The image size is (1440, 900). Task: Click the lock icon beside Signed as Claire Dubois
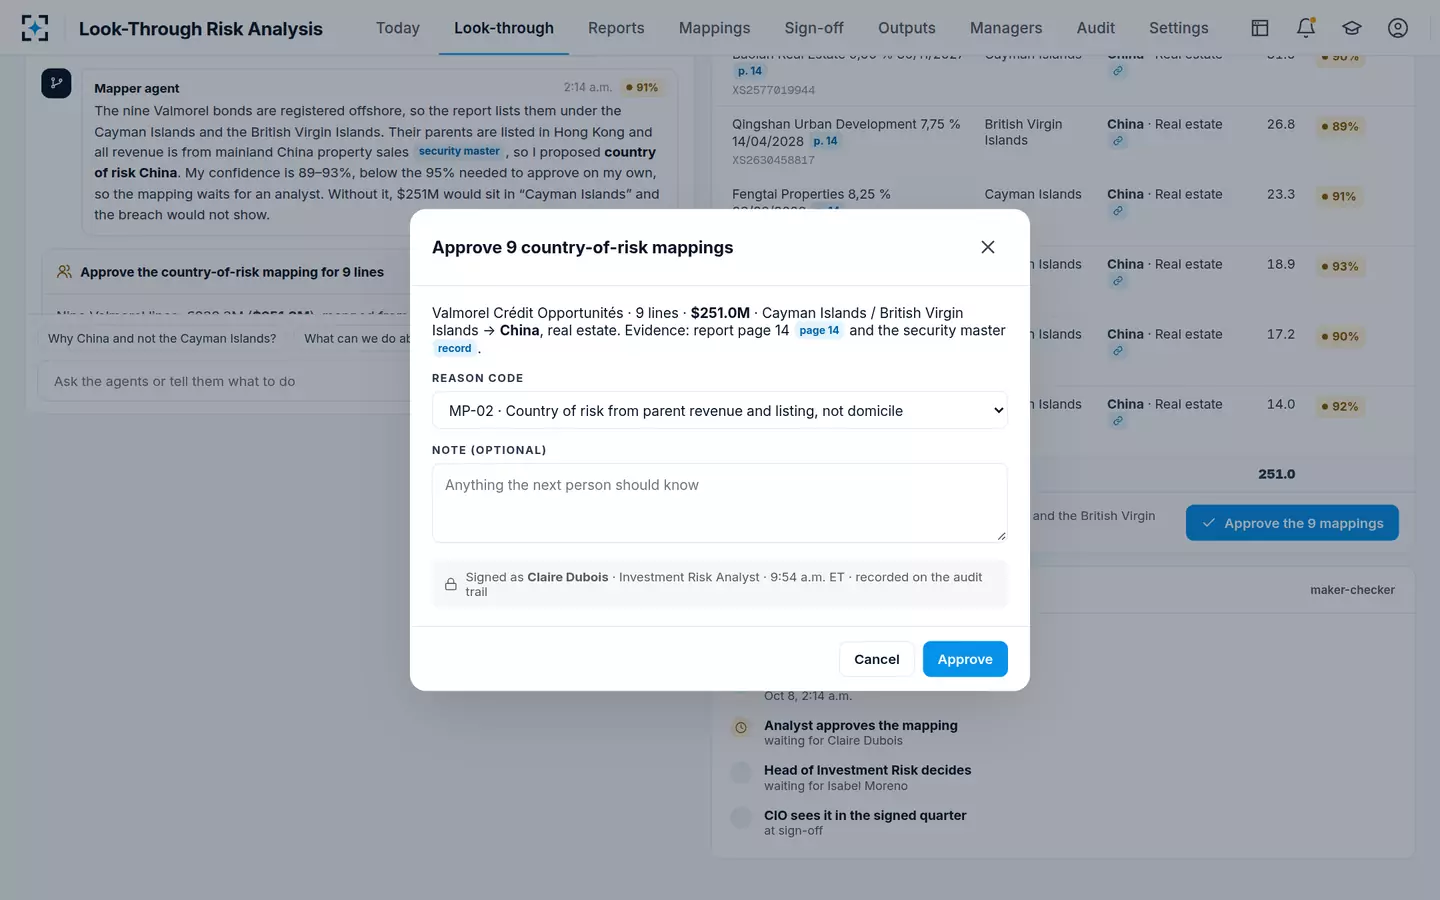tap(451, 584)
